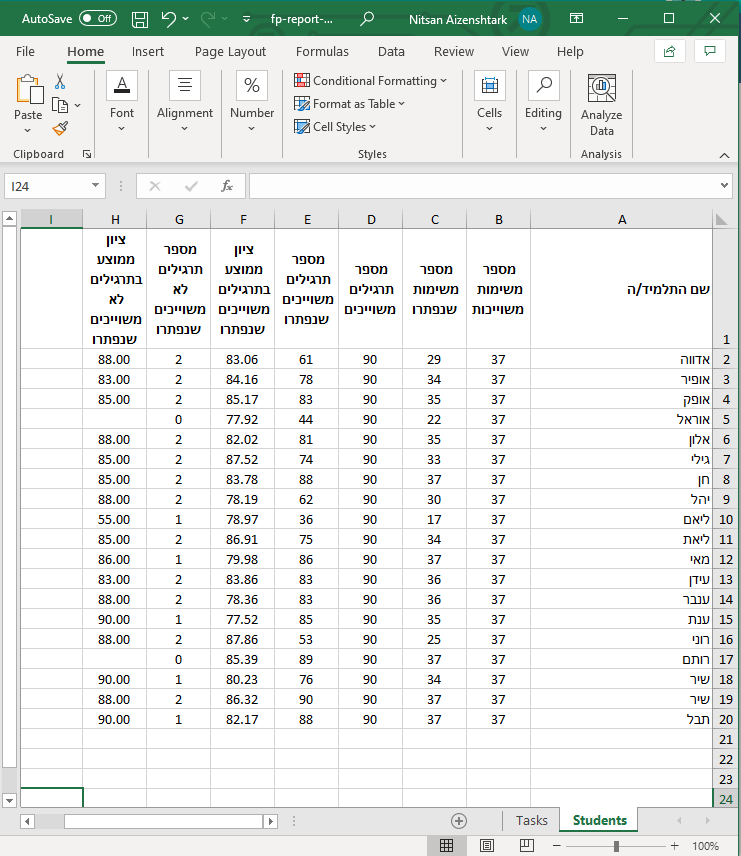Viewport: 741px width, 856px height.
Task: Switch to Page Layout view icon
Action: coord(487,846)
